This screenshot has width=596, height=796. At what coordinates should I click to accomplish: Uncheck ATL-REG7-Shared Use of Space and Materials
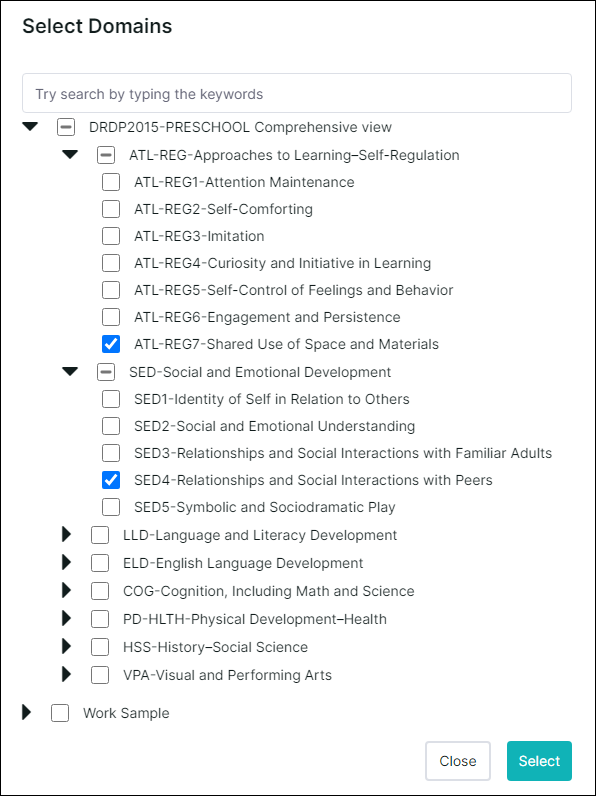[111, 344]
